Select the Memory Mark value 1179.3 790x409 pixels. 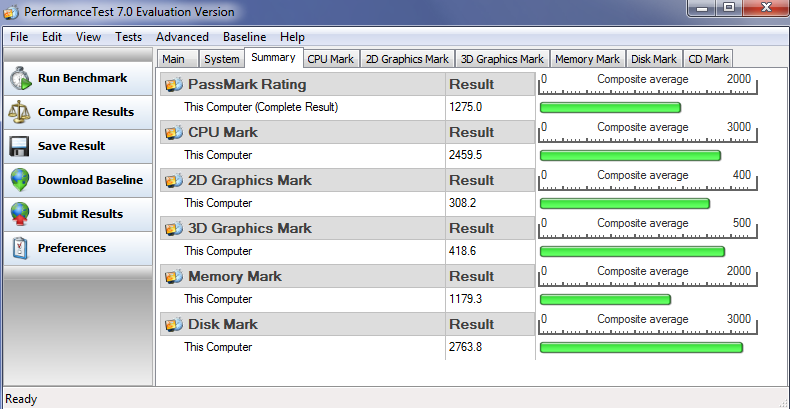click(466, 299)
